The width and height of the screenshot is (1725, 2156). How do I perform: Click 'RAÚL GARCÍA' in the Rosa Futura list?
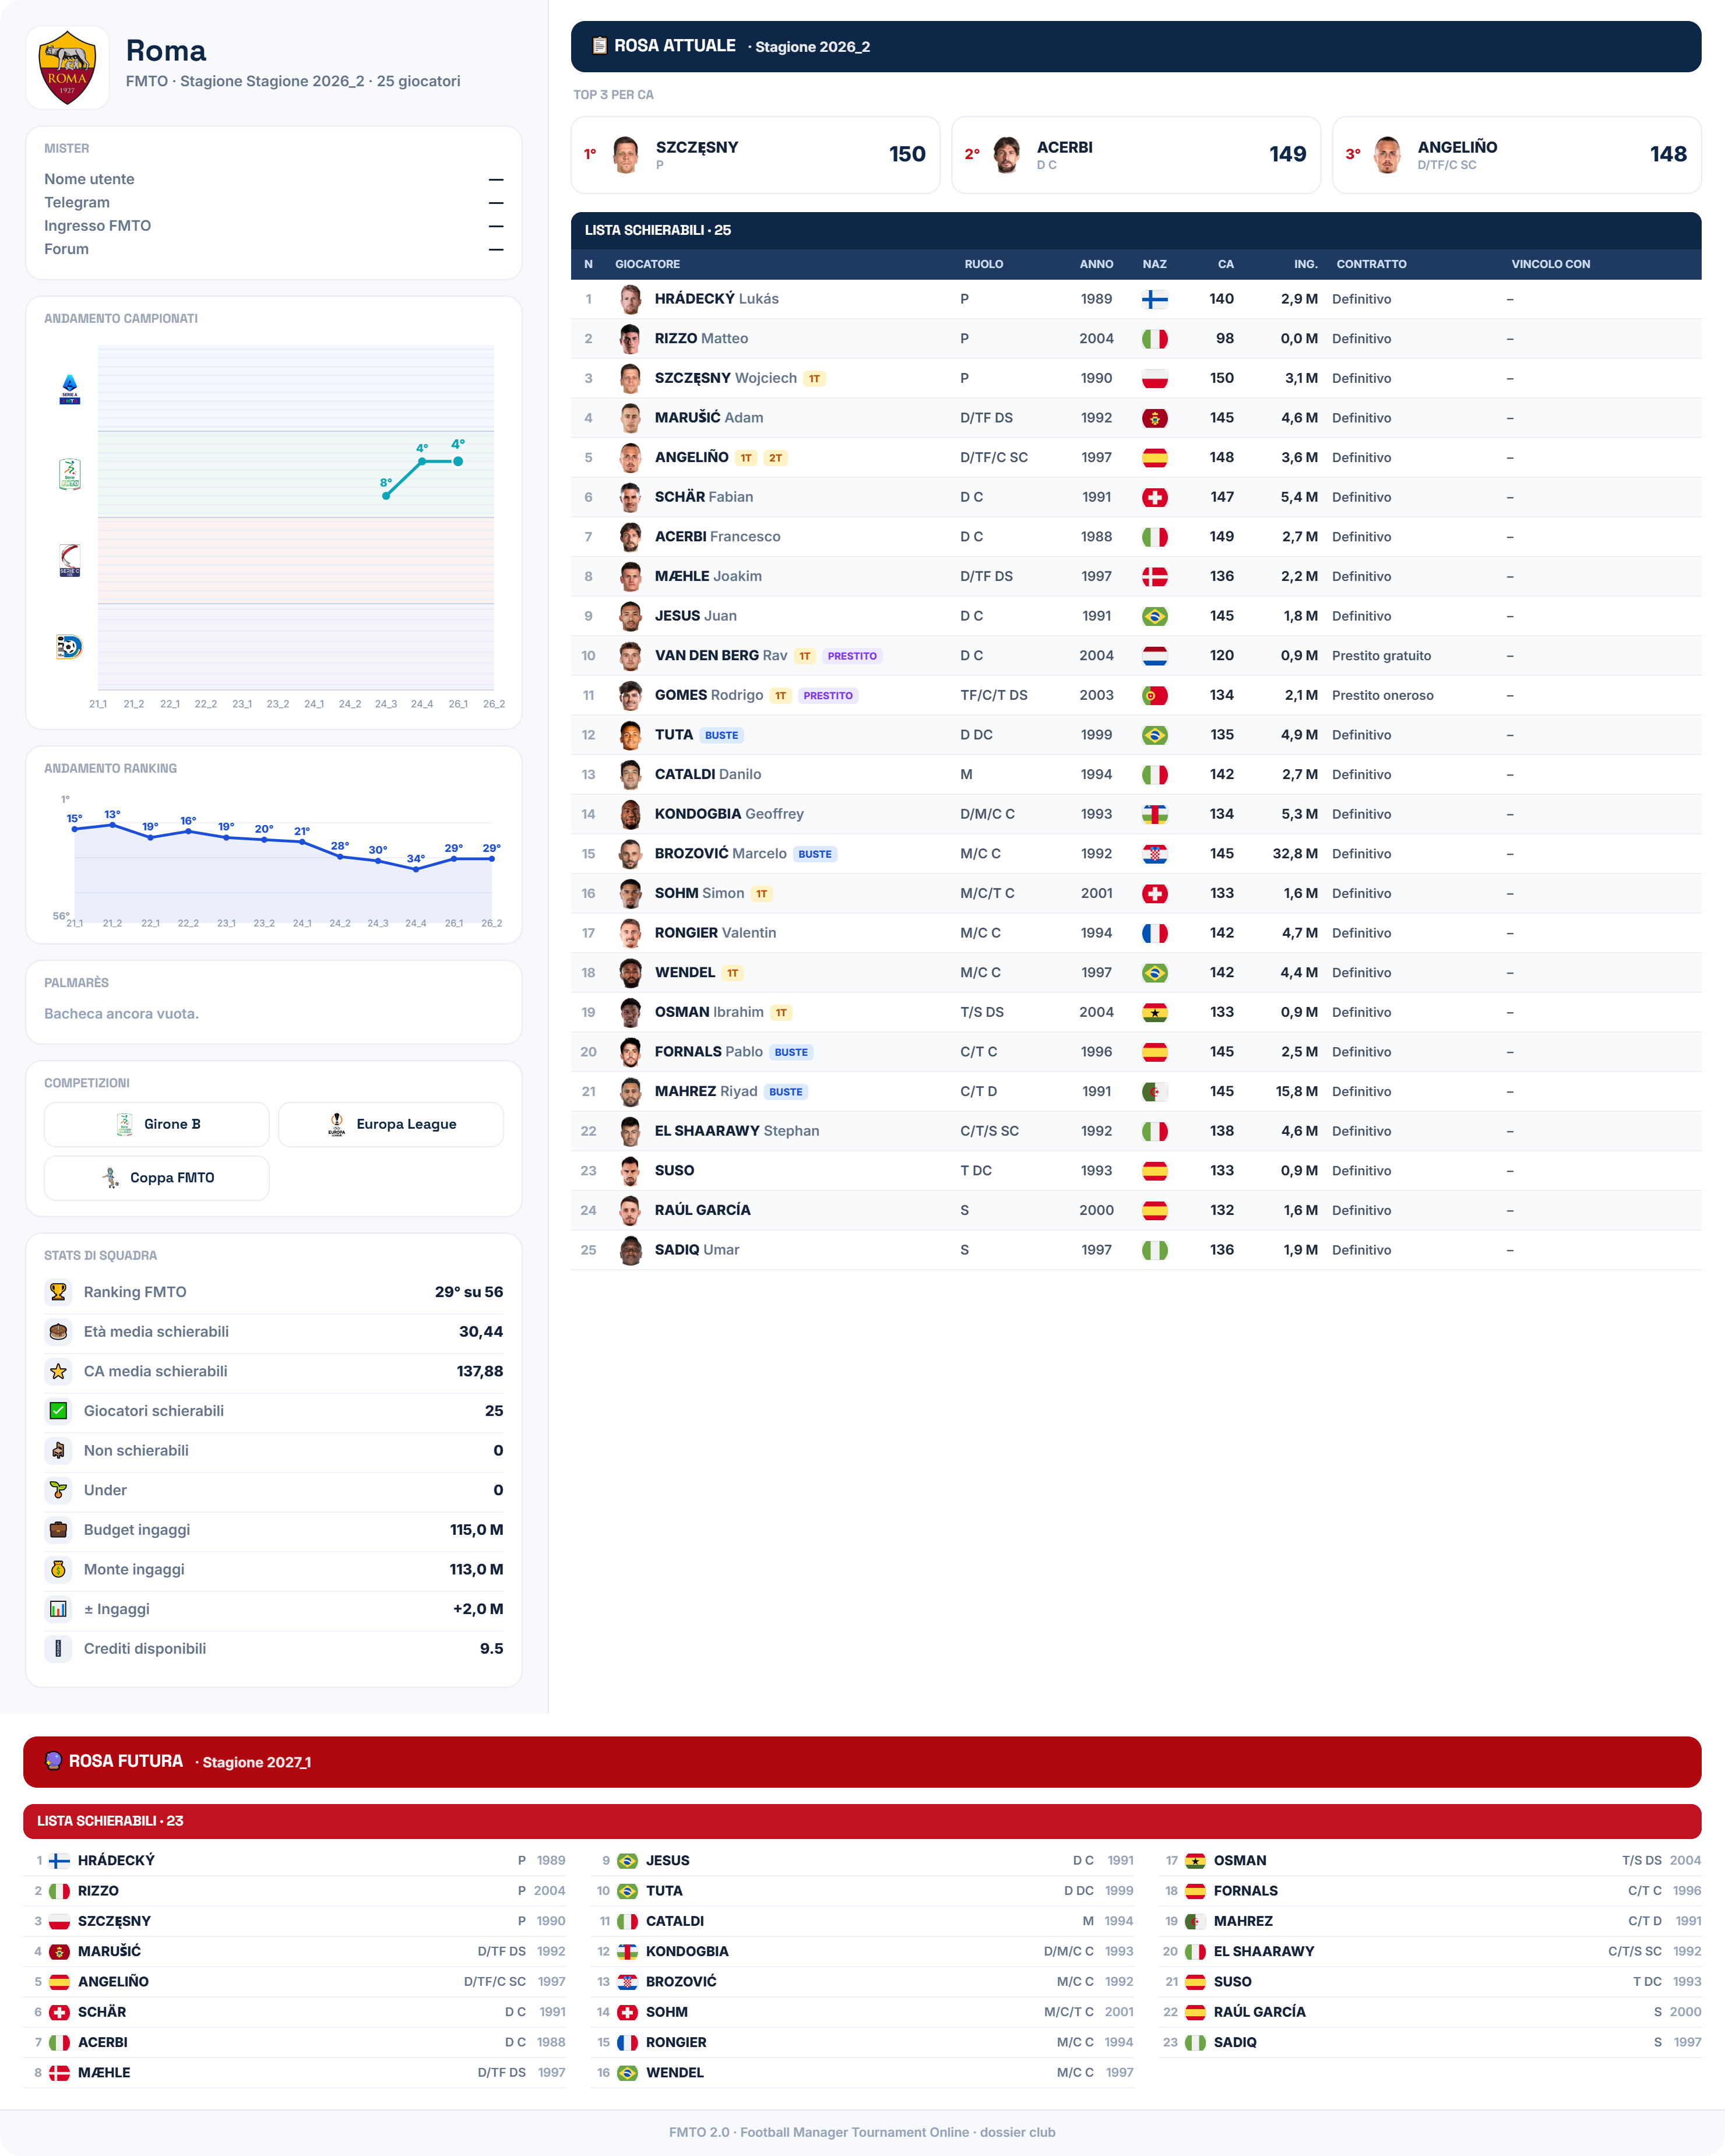tap(1259, 2012)
